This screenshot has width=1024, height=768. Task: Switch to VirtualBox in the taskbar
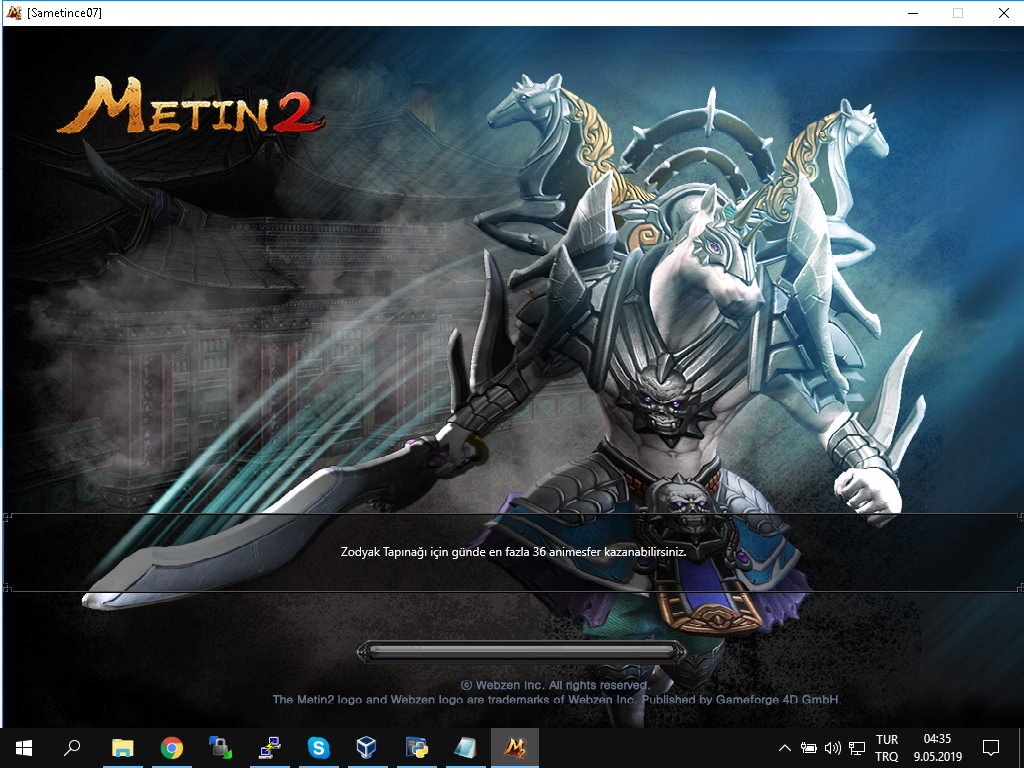click(367, 748)
